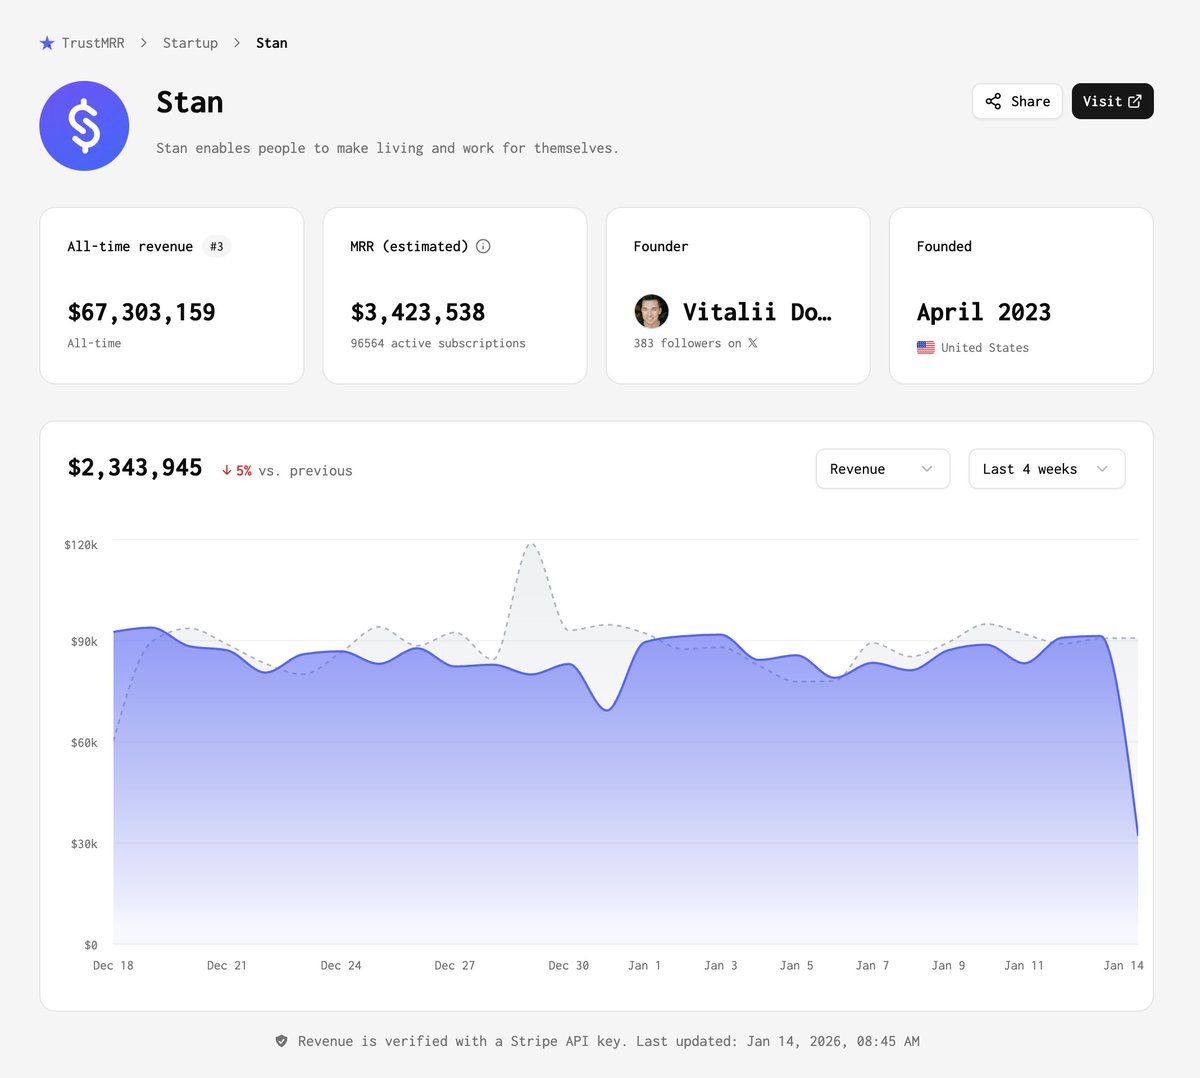Click the Dec 30 axis label
Viewport: 1200px width, 1078px height.
click(568, 965)
